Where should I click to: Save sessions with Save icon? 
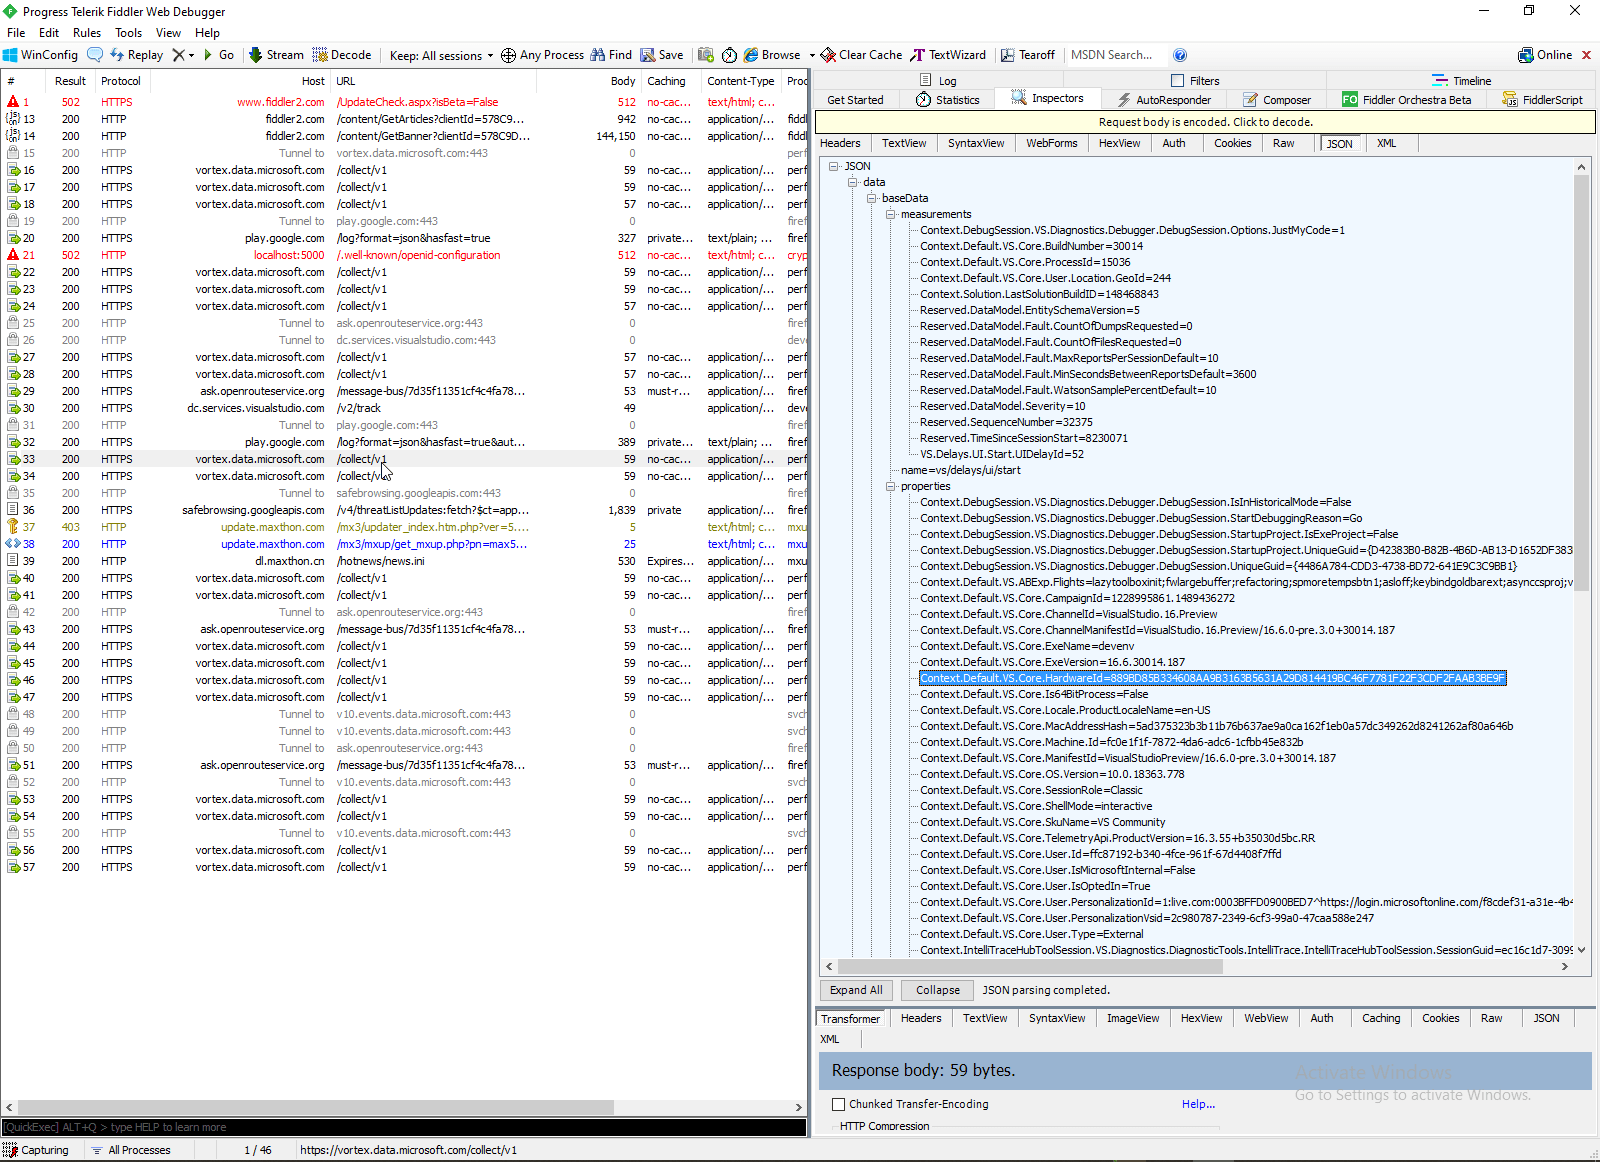click(x=662, y=55)
